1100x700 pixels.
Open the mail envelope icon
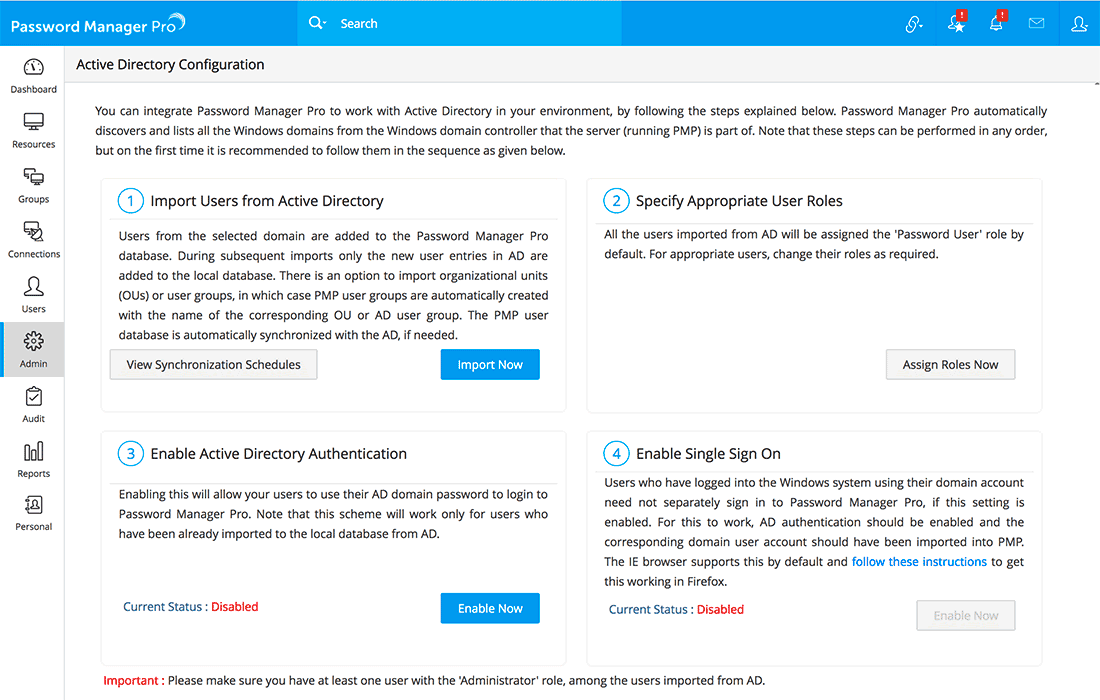coord(1036,23)
